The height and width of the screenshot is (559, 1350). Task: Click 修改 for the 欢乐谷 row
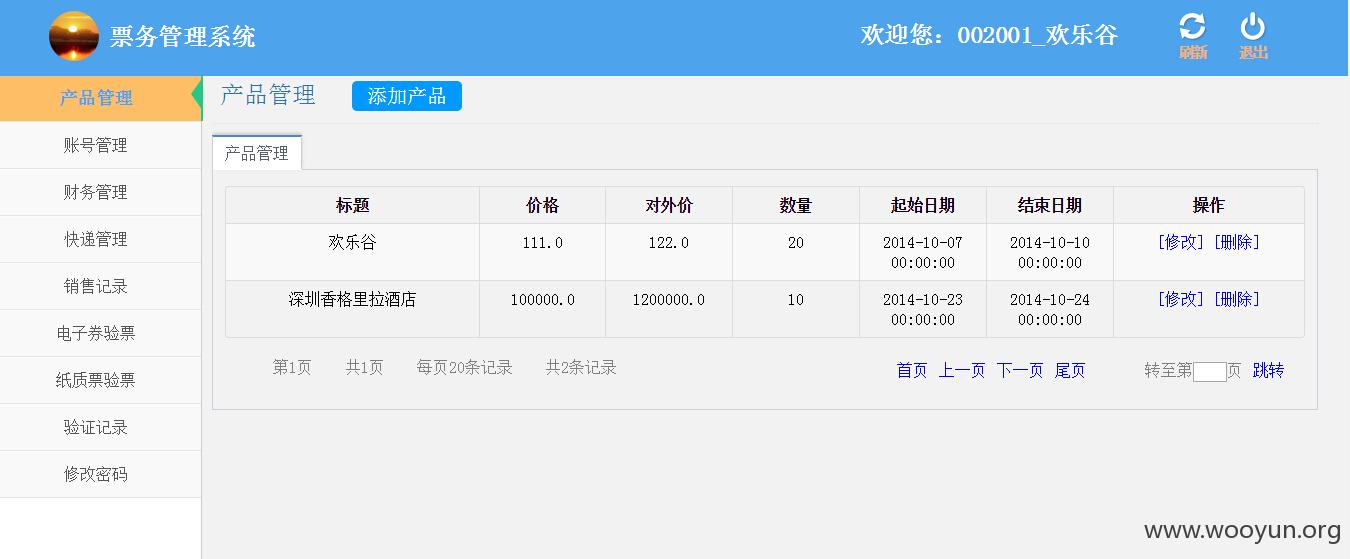coord(1181,242)
